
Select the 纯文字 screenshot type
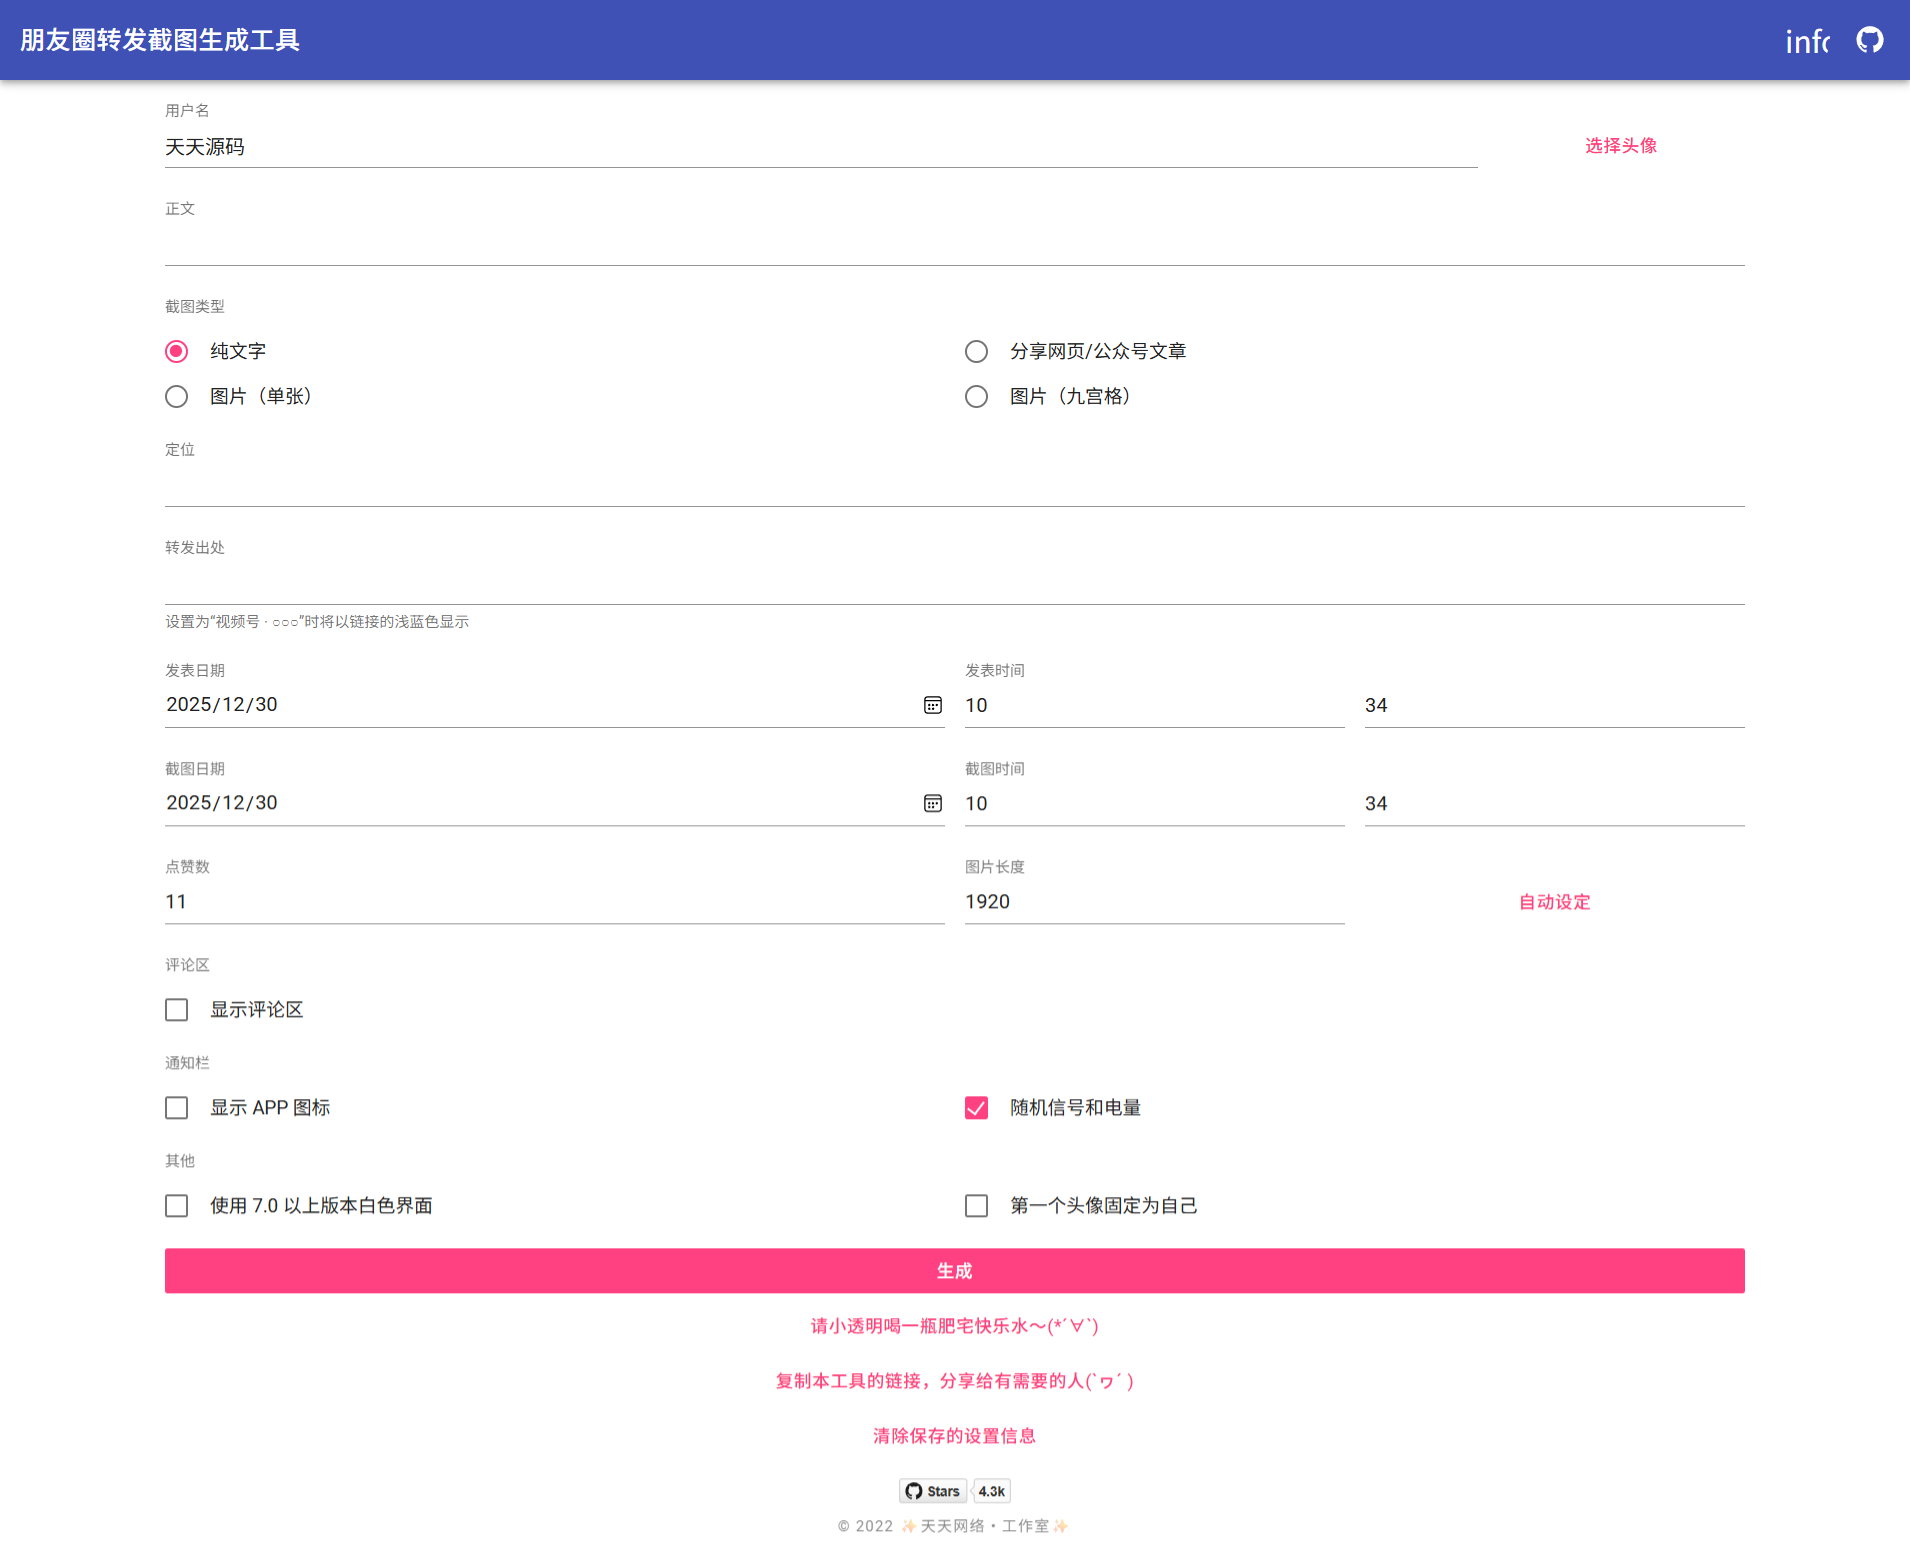tap(176, 351)
